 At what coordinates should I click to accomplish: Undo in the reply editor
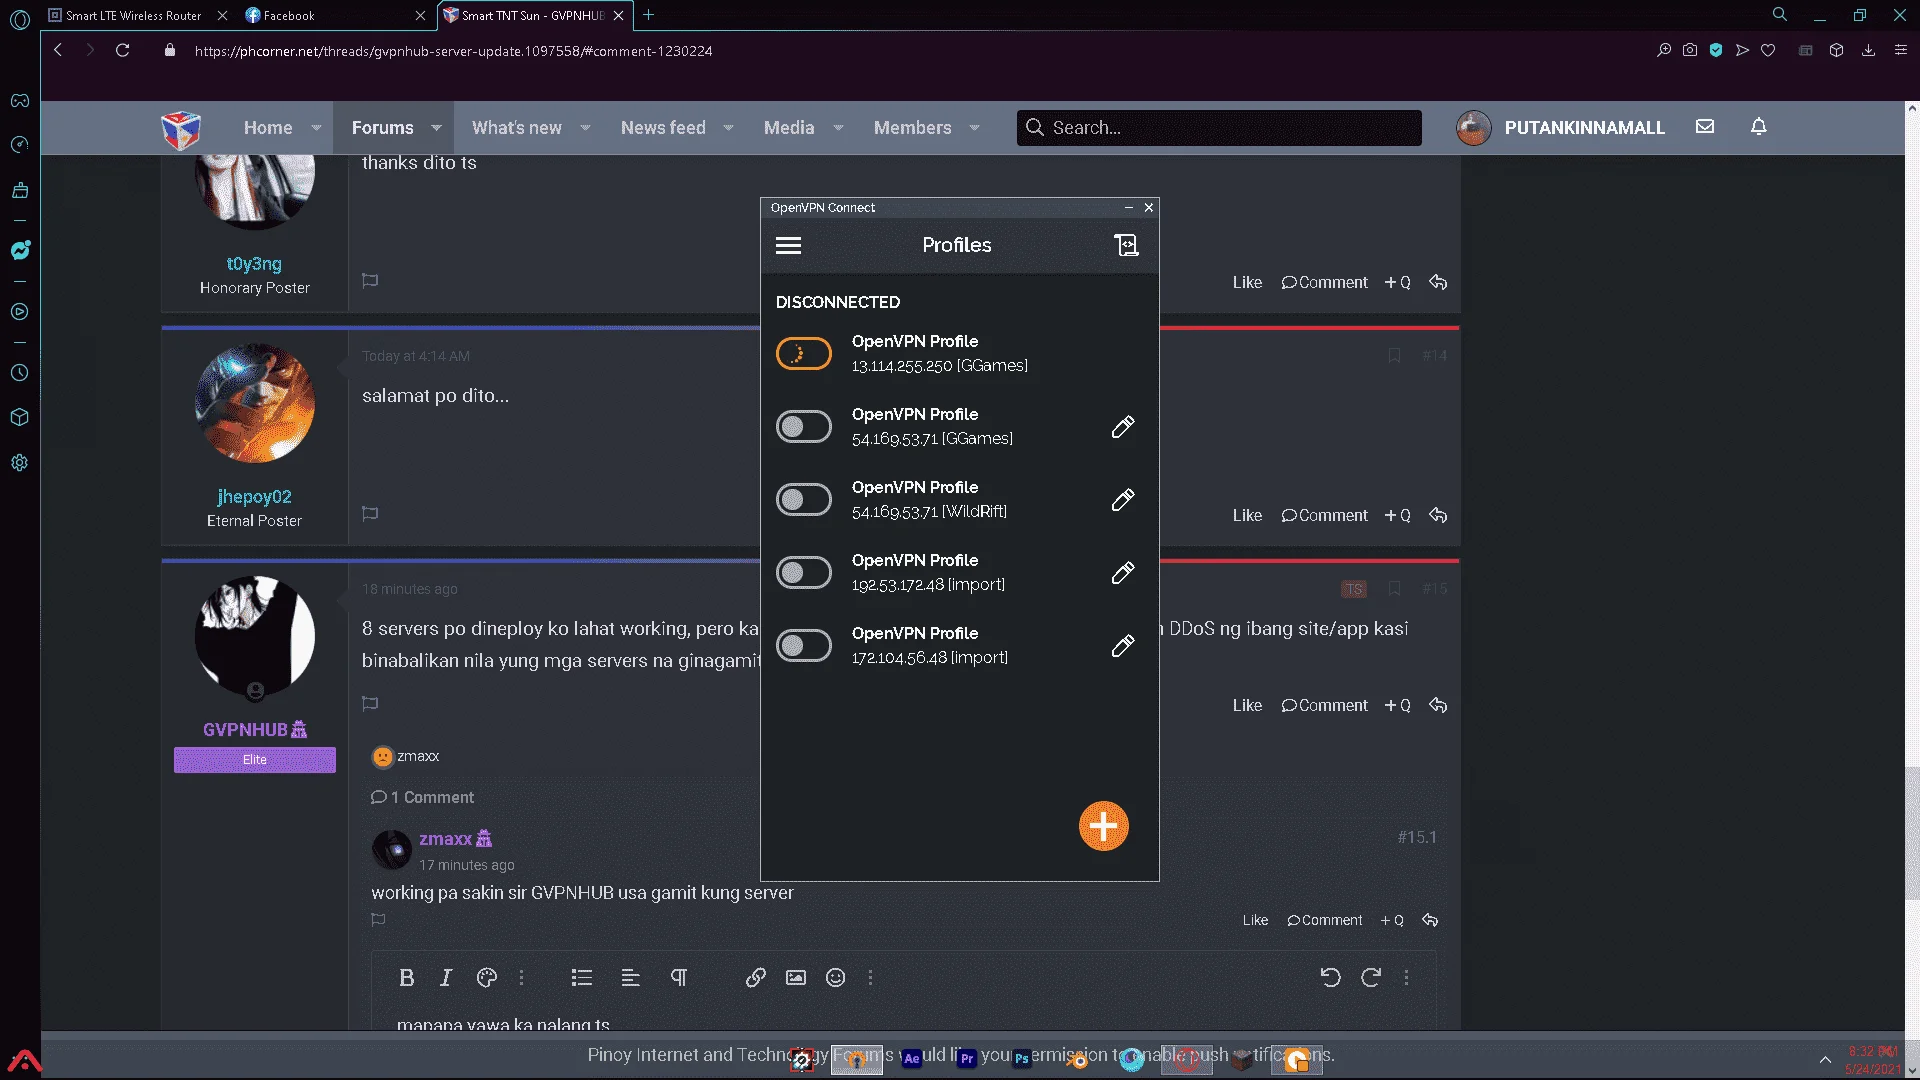click(x=1330, y=978)
